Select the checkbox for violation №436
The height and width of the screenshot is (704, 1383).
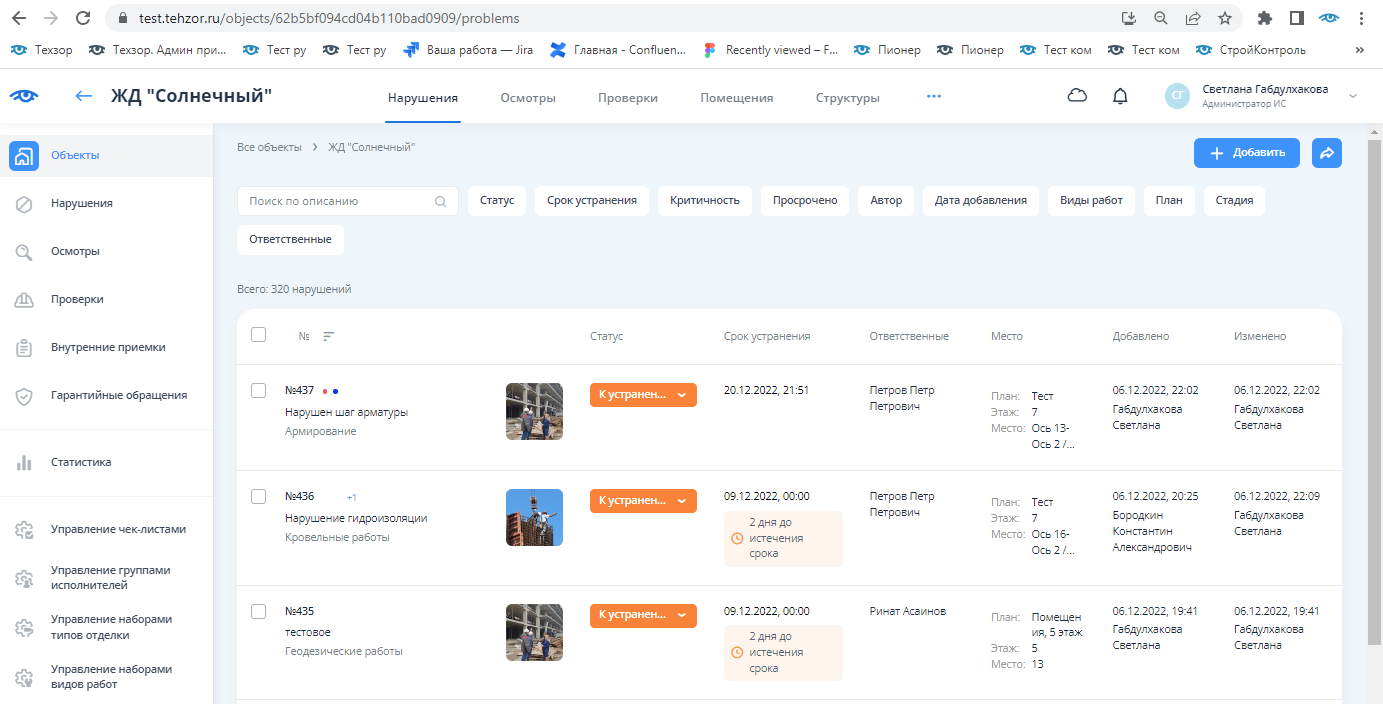coord(258,496)
